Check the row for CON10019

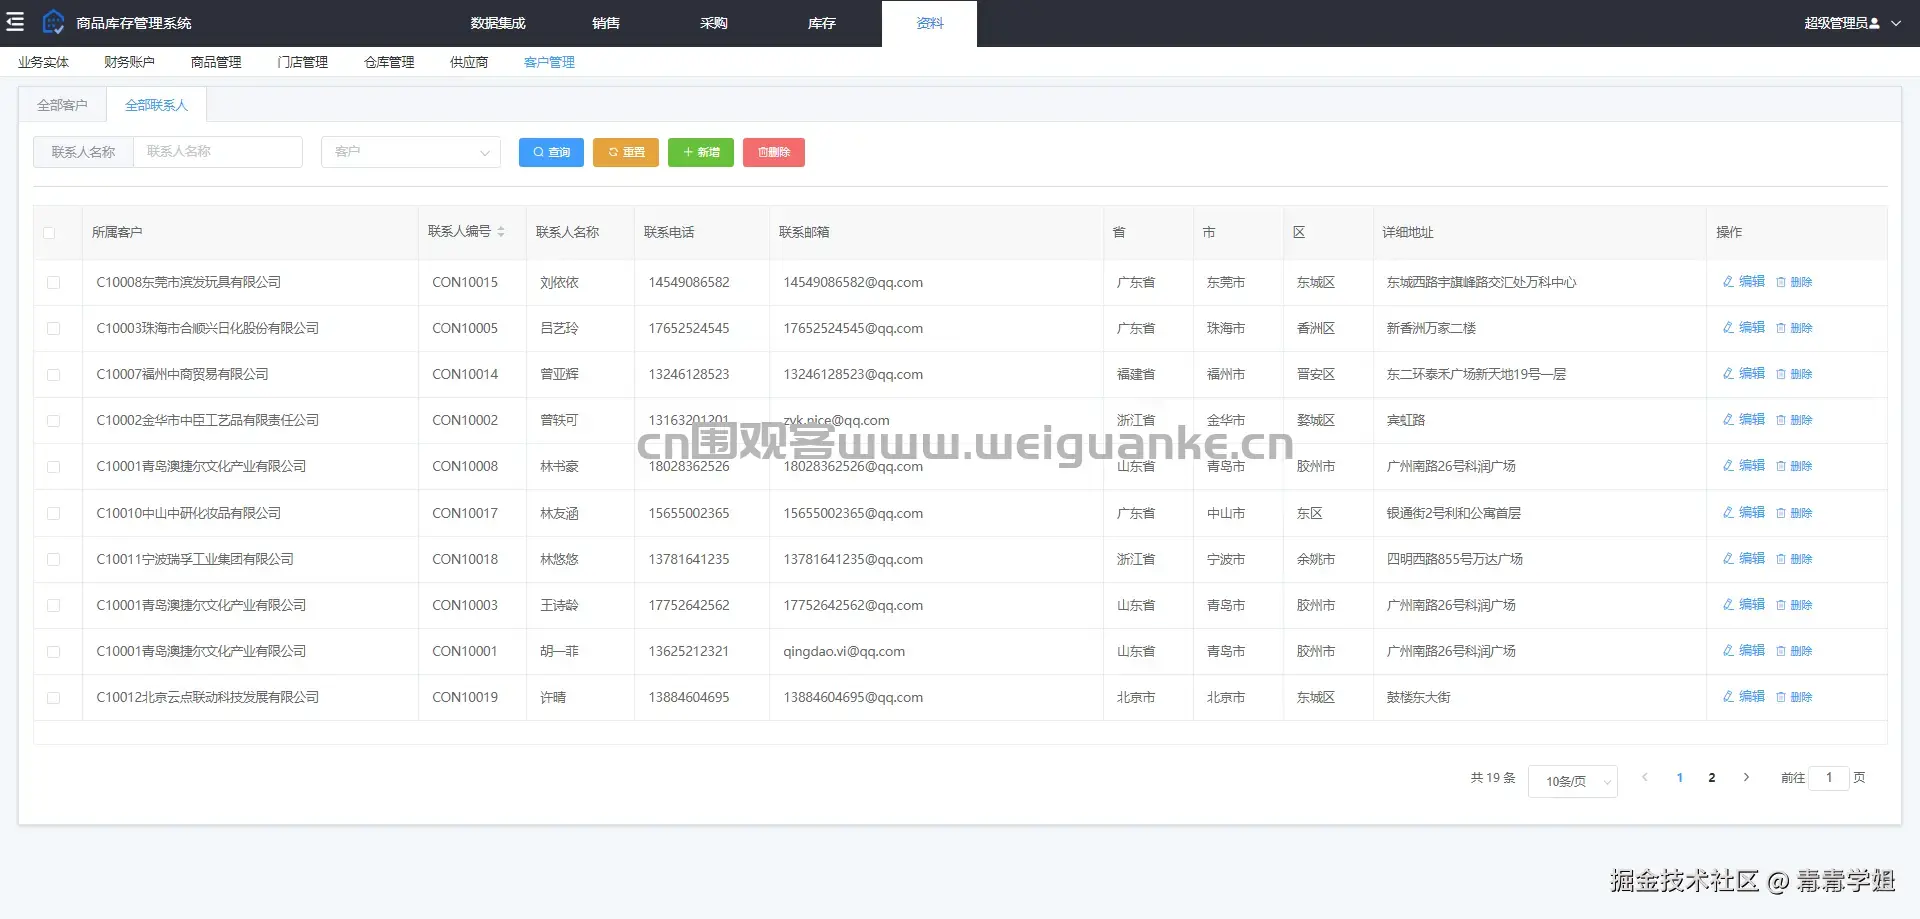tap(53, 698)
